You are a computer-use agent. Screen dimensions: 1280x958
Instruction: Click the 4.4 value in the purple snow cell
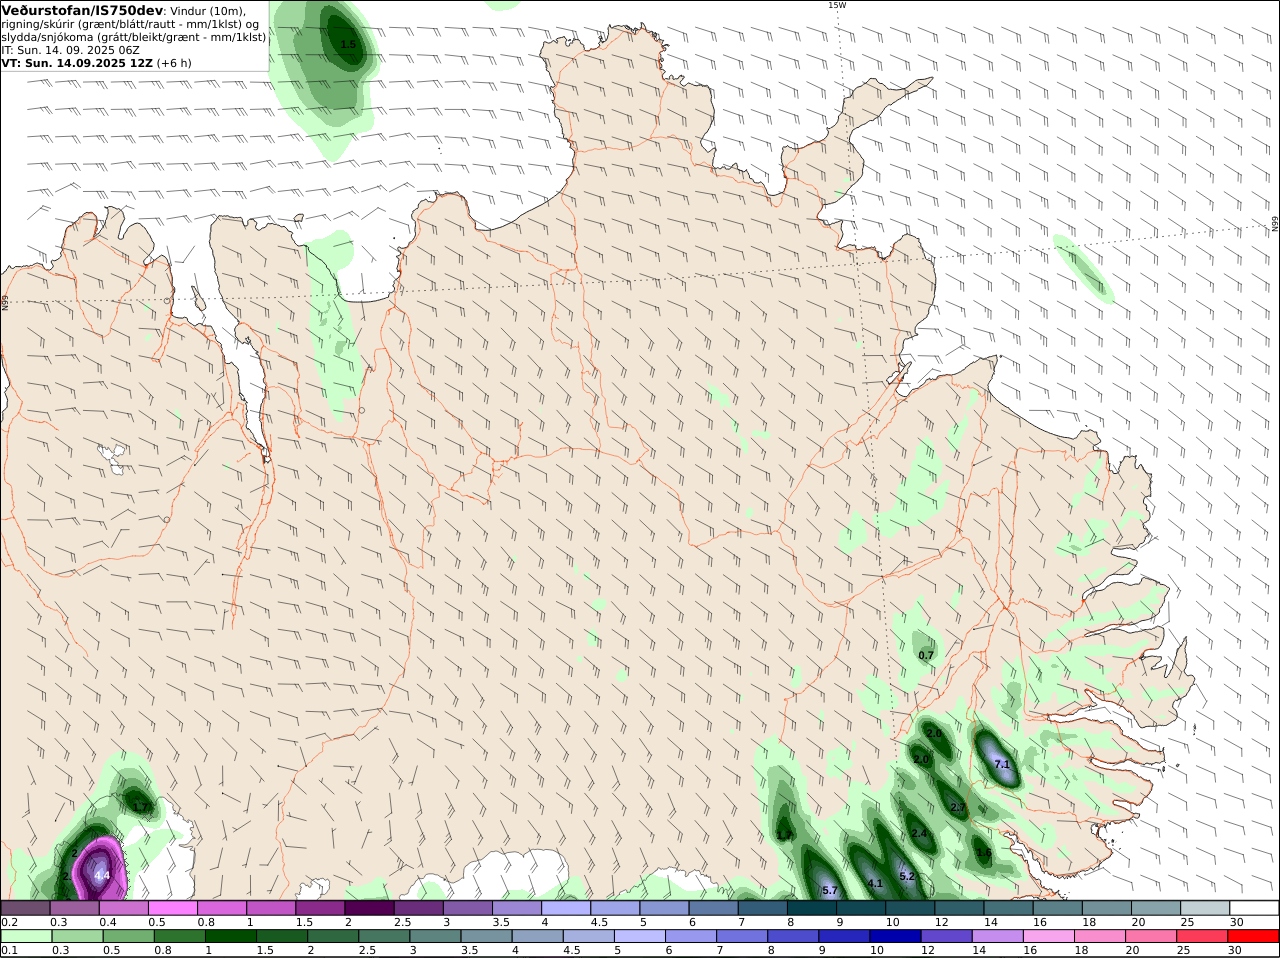[x=101, y=875]
